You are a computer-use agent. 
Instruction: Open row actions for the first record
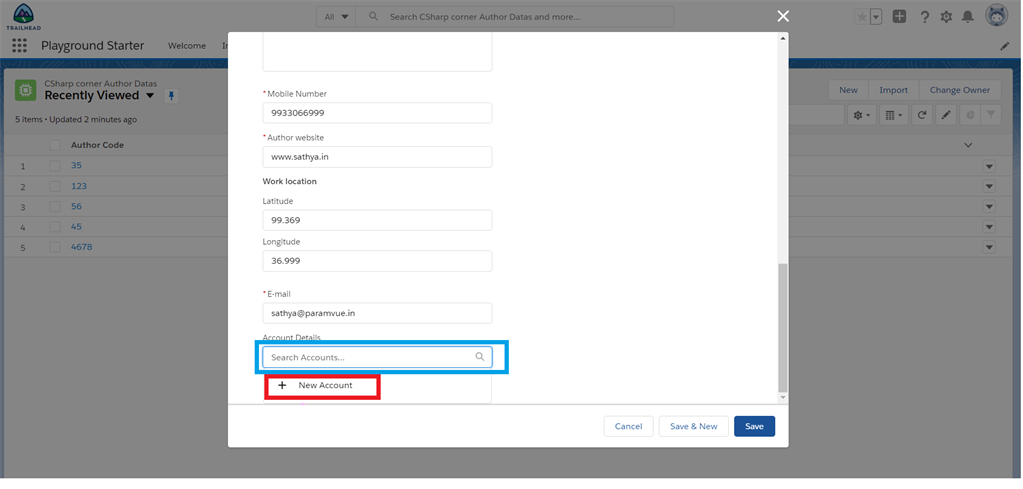coord(989,167)
